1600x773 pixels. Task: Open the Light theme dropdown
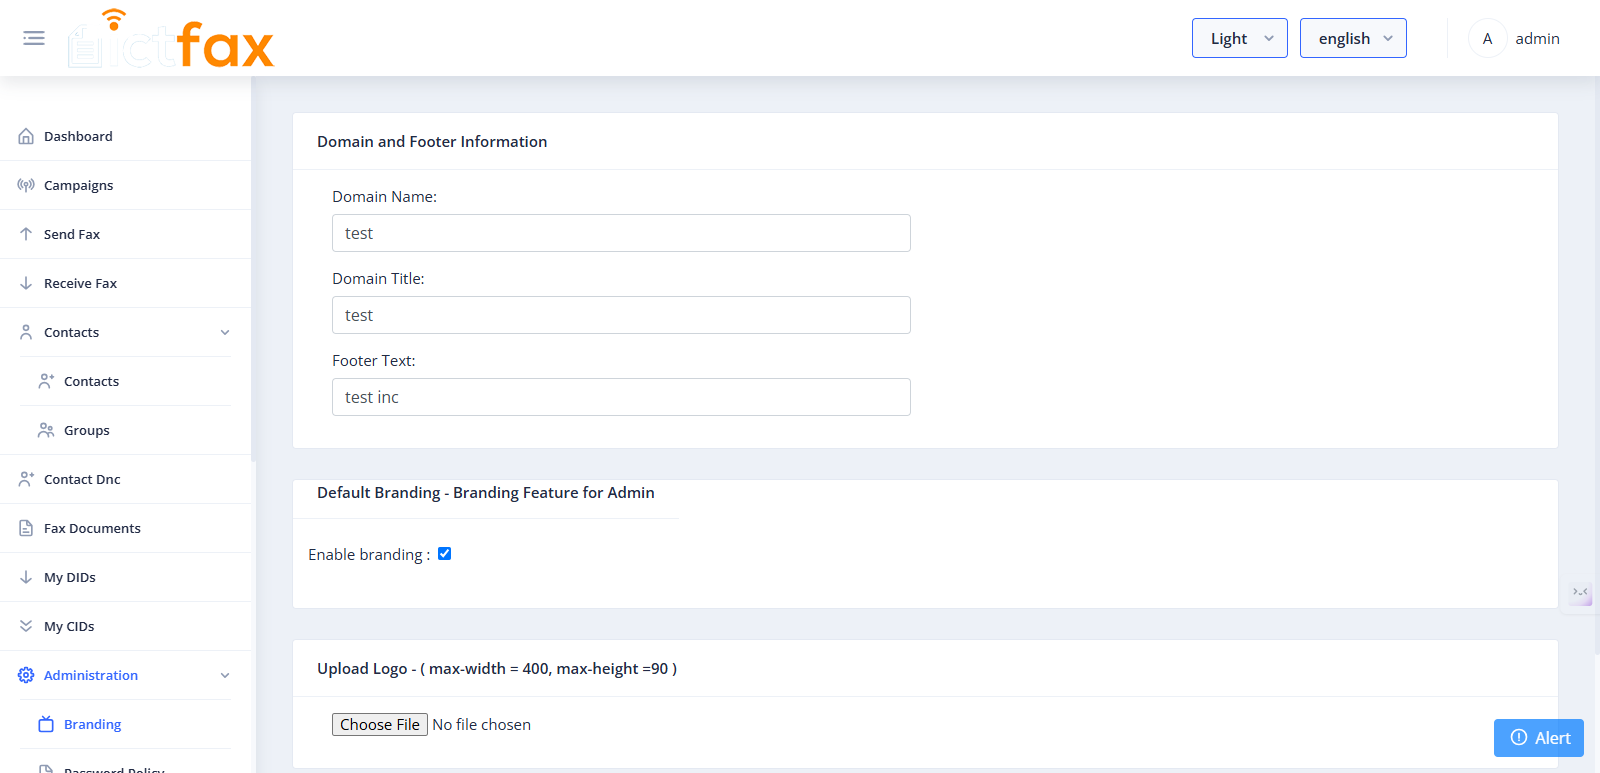pyautogui.click(x=1239, y=38)
